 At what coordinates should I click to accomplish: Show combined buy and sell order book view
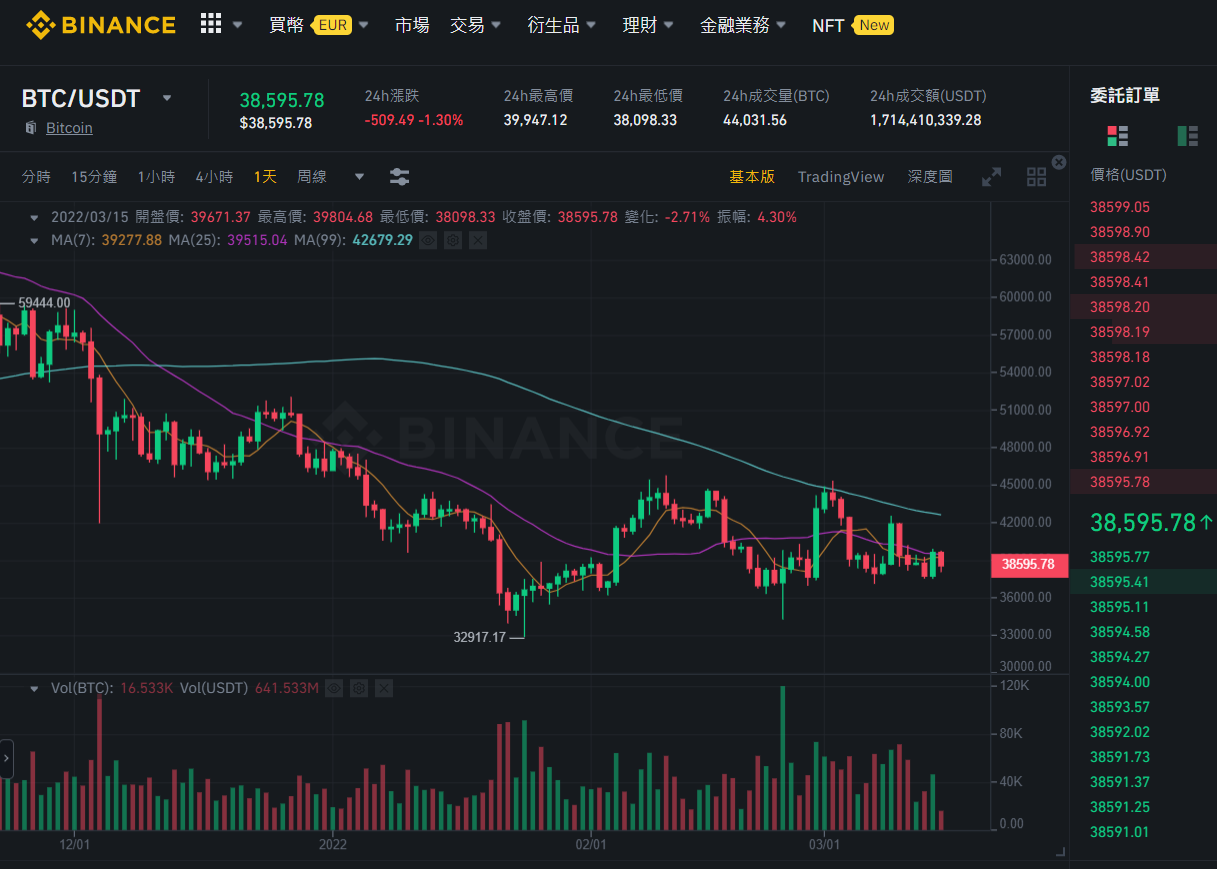[x=1117, y=135]
